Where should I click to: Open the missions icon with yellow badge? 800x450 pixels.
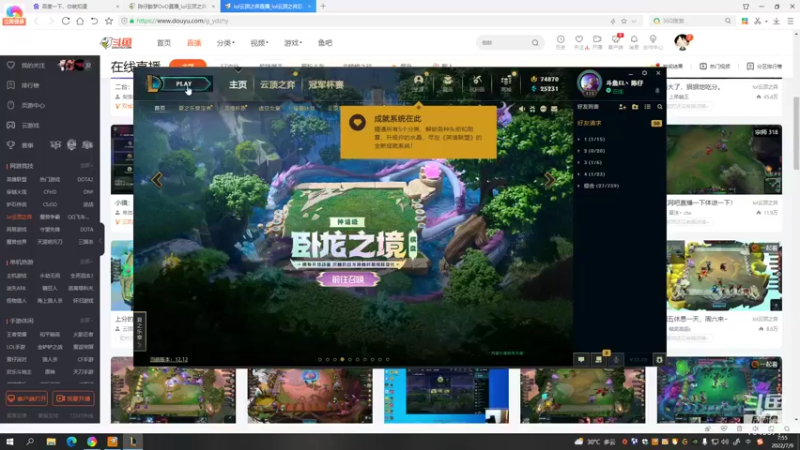click(x=598, y=360)
